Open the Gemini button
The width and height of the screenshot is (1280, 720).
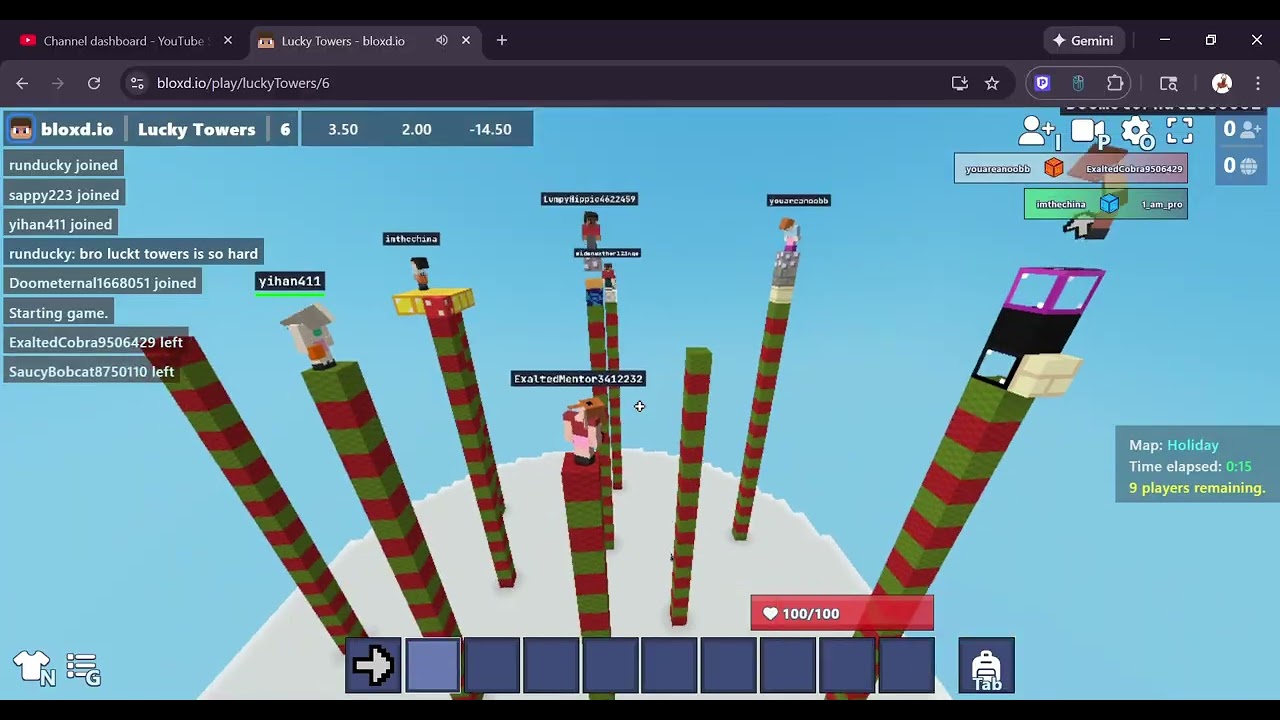[1083, 41]
